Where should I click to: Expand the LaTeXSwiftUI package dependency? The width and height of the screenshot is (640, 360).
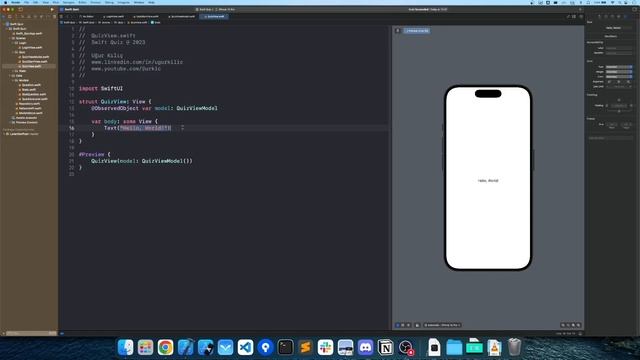(x=4, y=134)
